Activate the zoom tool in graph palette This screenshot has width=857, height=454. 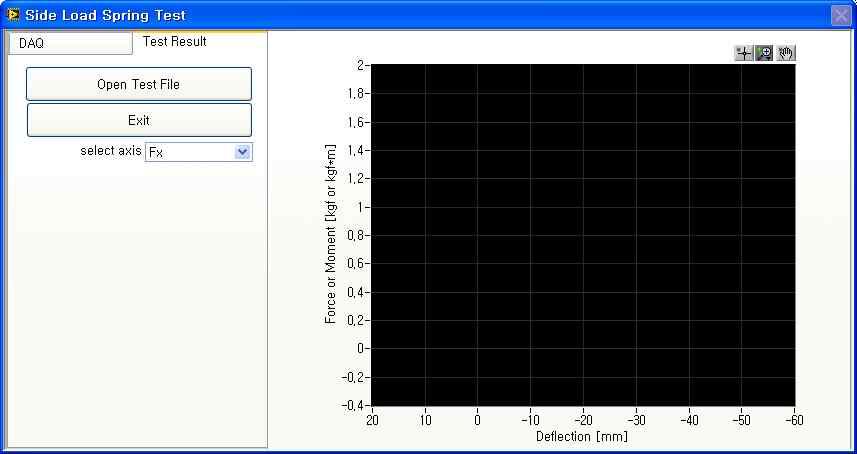(x=764, y=53)
